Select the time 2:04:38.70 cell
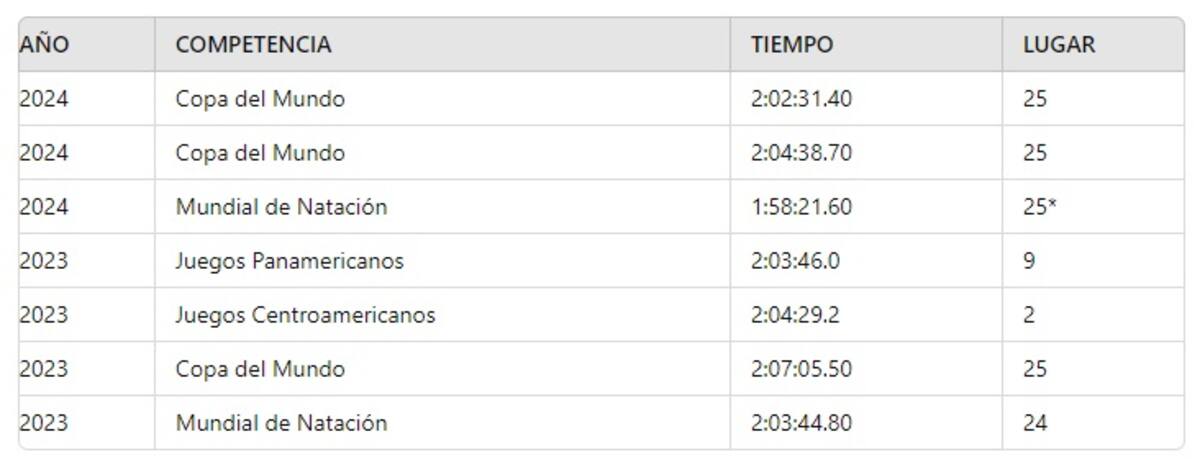Viewport: 1200px width, 470px height. (x=802, y=153)
